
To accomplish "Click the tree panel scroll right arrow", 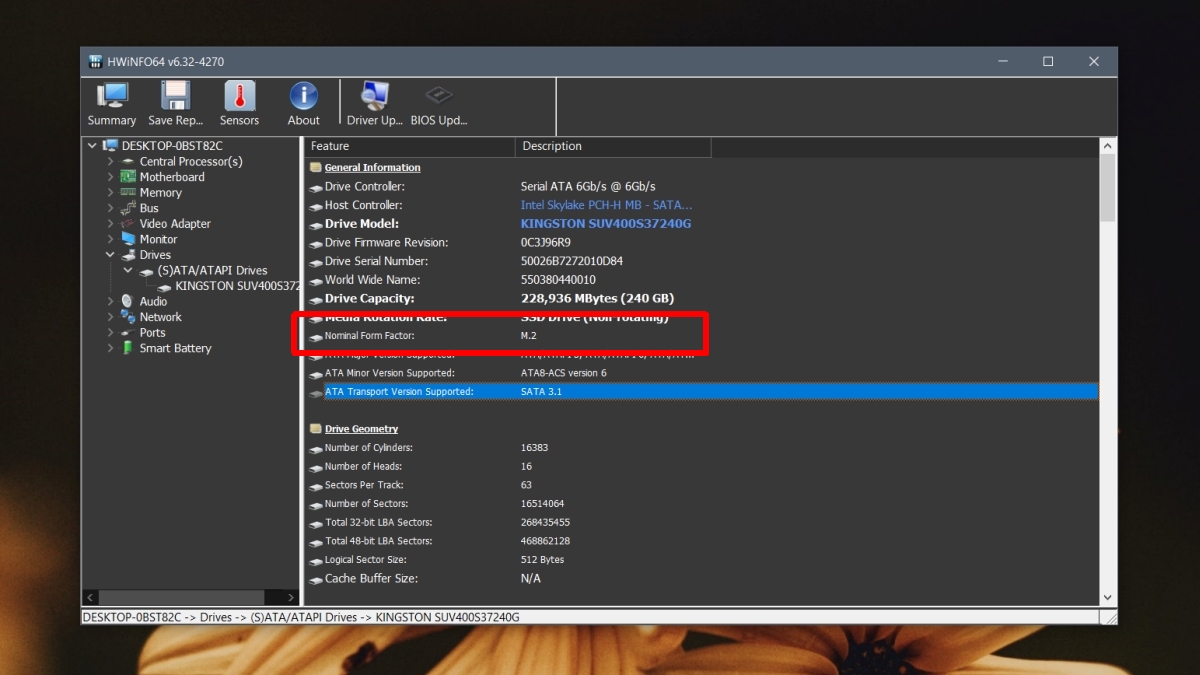I will pyautogui.click(x=291, y=598).
